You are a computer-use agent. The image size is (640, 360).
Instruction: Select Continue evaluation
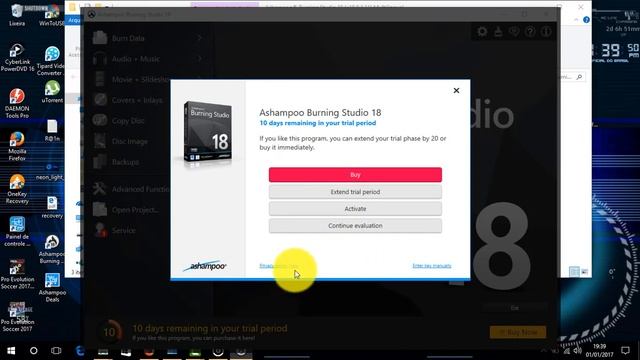coord(355,226)
